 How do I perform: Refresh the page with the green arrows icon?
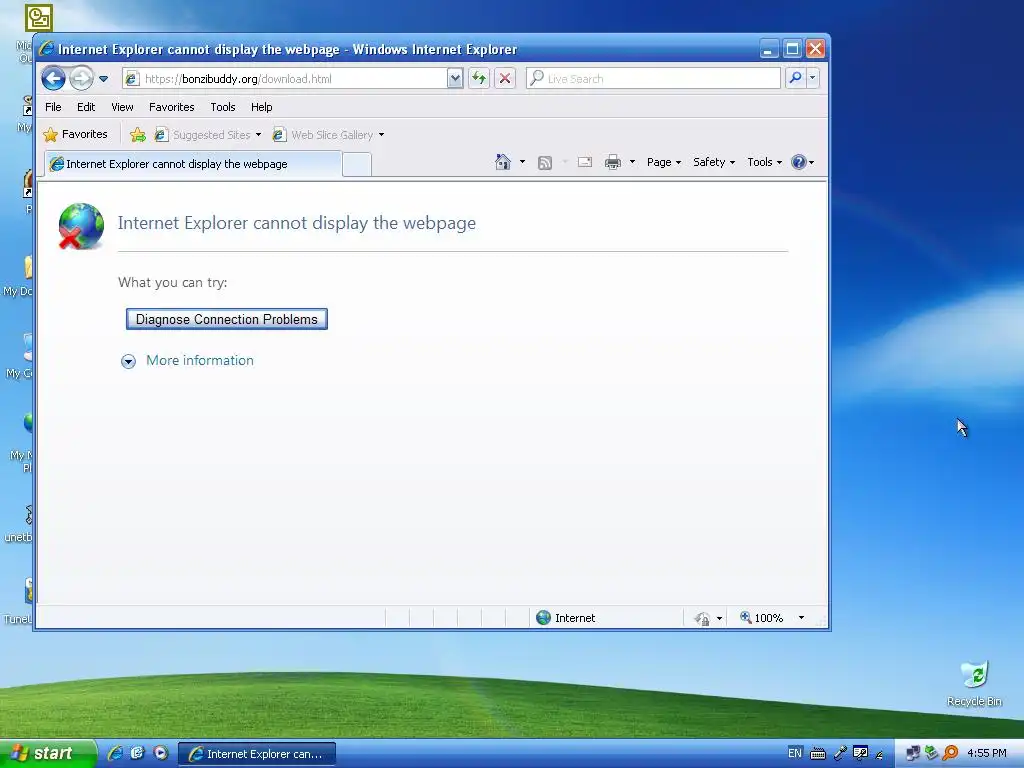479,79
